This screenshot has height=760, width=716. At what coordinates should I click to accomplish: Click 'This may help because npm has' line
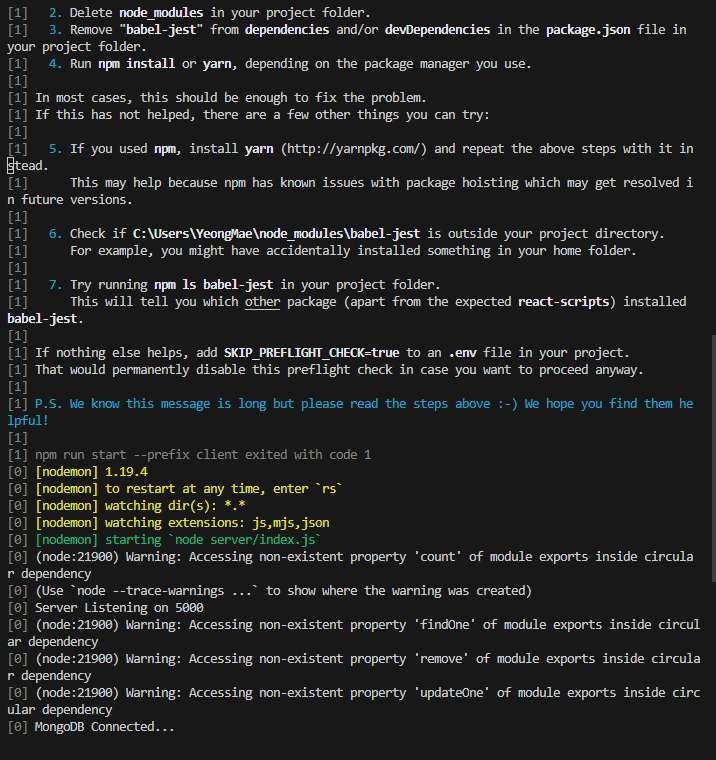[350, 191]
